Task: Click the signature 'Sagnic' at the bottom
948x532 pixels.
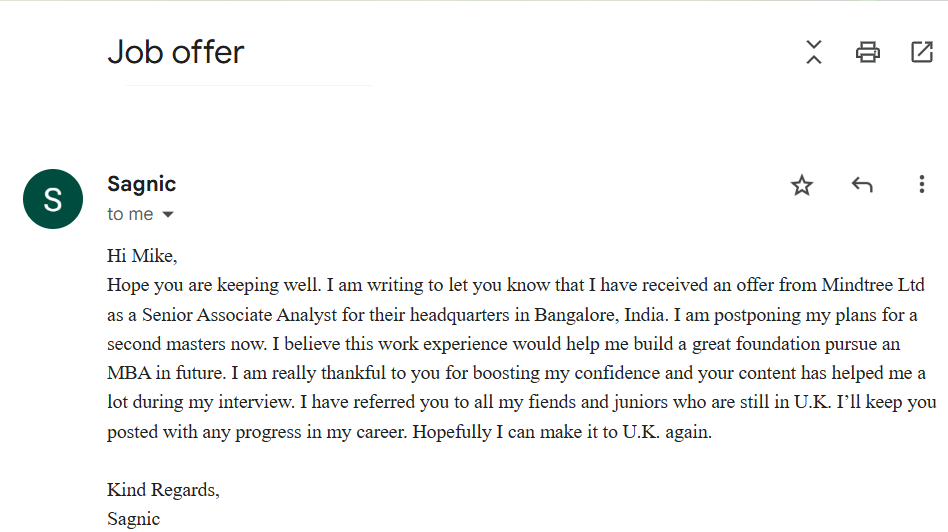Action: 133,519
